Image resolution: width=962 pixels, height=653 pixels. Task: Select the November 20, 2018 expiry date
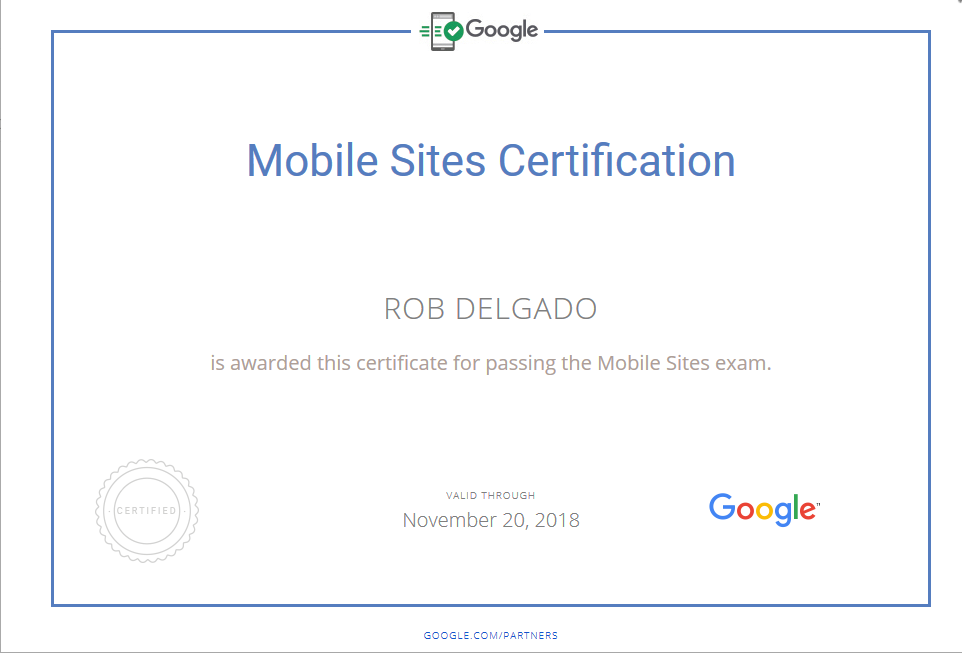click(x=490, y=520)
